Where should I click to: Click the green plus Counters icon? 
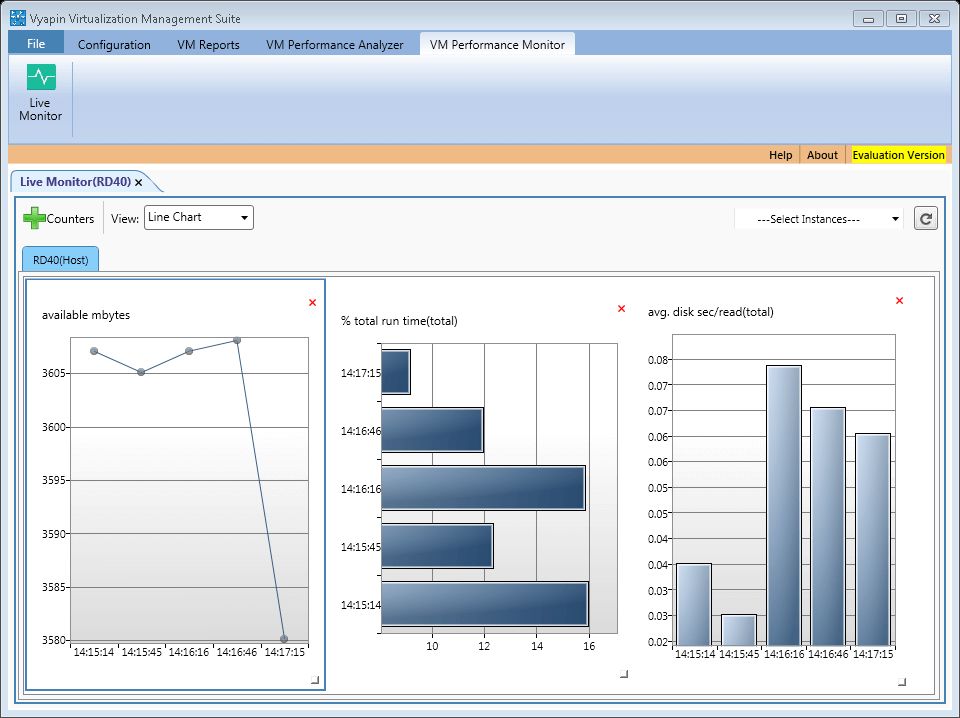click(x=34, y=218)
